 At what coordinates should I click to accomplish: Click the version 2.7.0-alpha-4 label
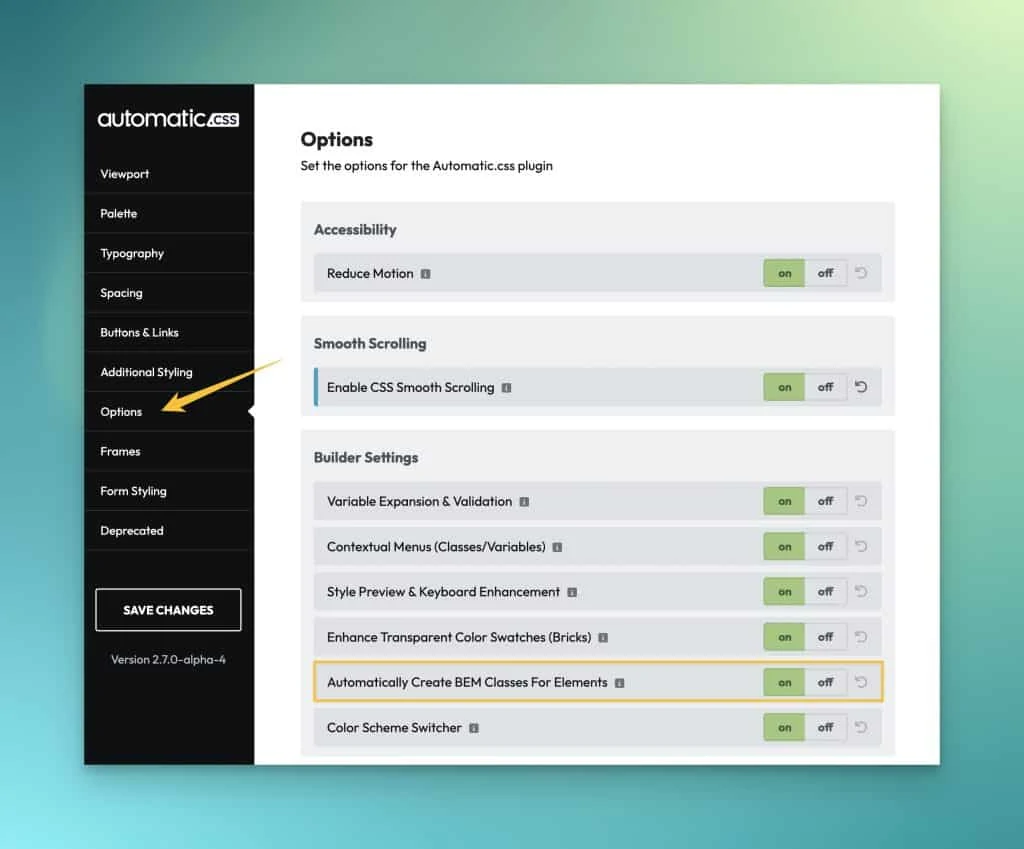point(168,659)
